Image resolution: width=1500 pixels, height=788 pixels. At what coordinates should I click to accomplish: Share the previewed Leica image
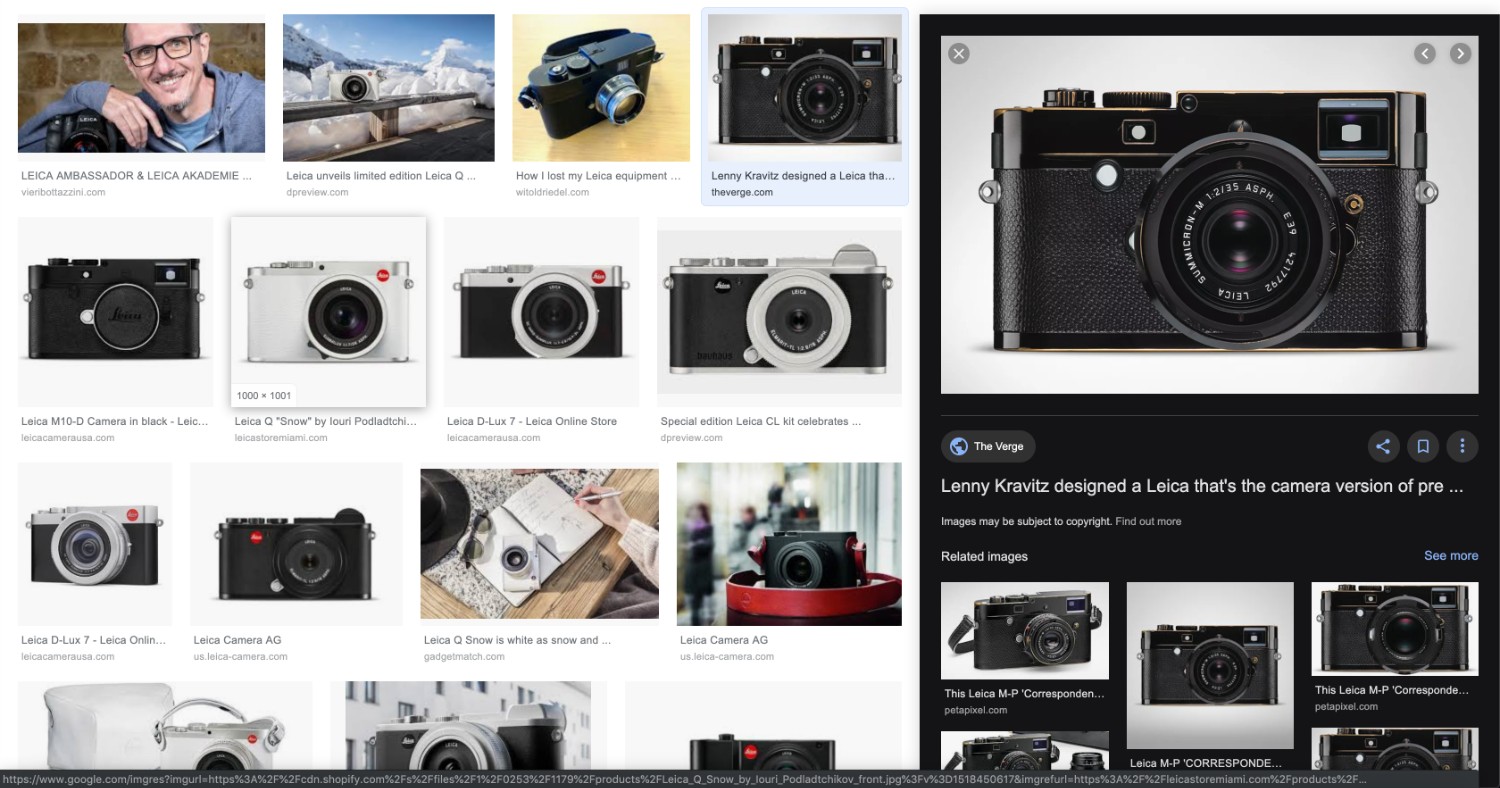click(x=1383, y=446)
